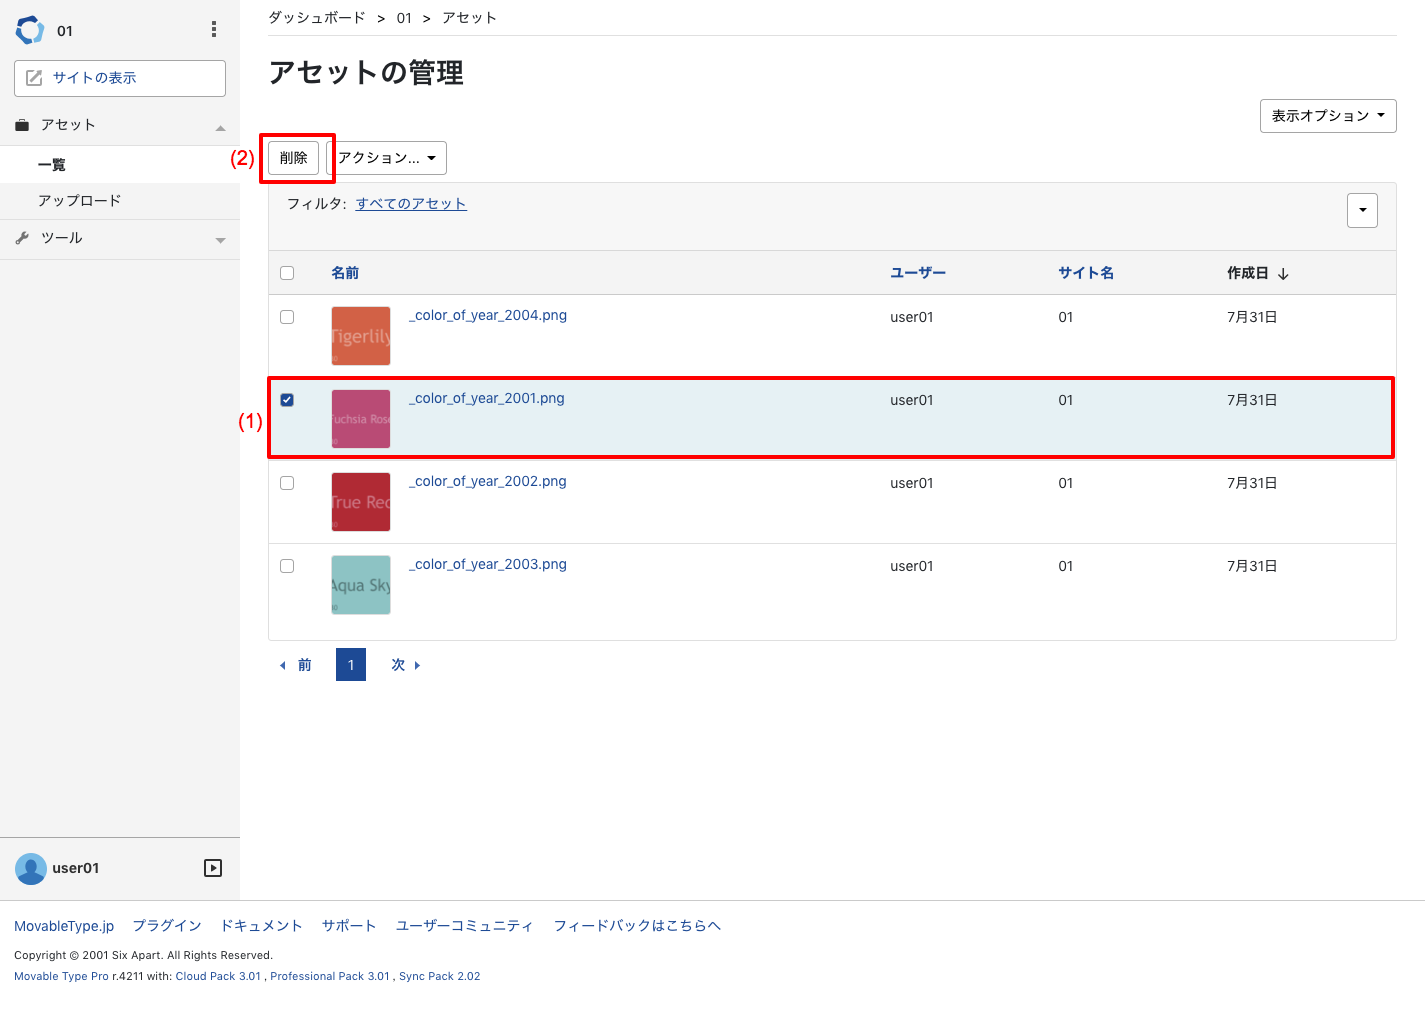Open the フィードバックはこちらへ link
The height and width of the screenshot is (1017, 1425).
coord(637,926)
